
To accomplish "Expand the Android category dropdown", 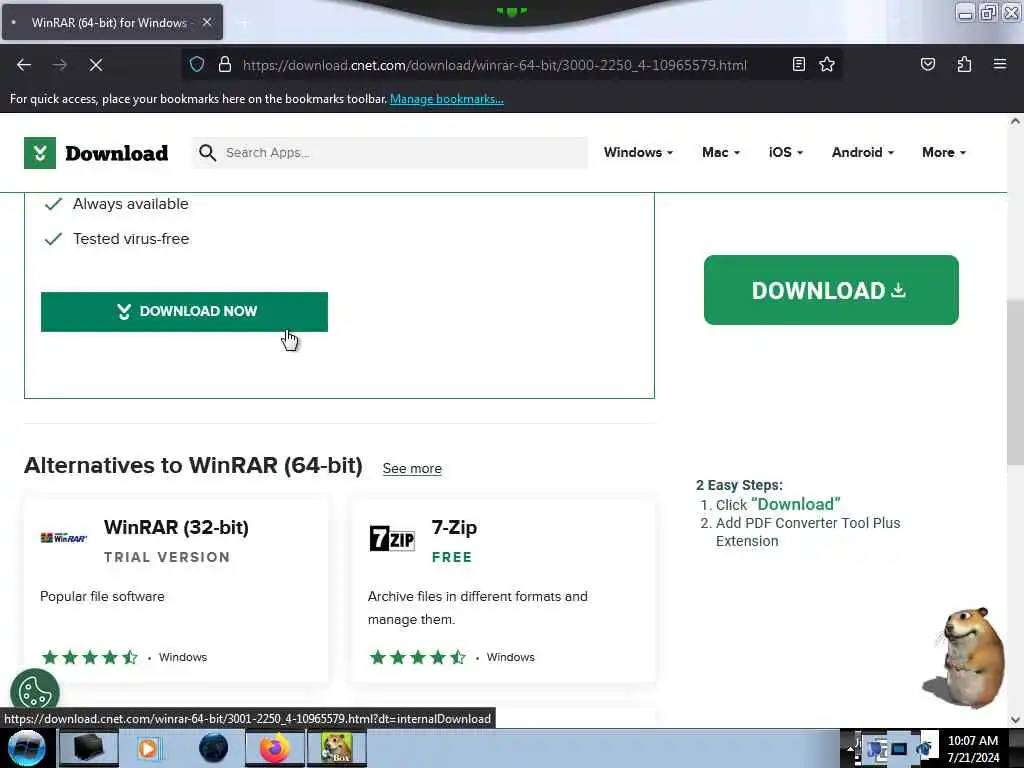I will (863, 152).
